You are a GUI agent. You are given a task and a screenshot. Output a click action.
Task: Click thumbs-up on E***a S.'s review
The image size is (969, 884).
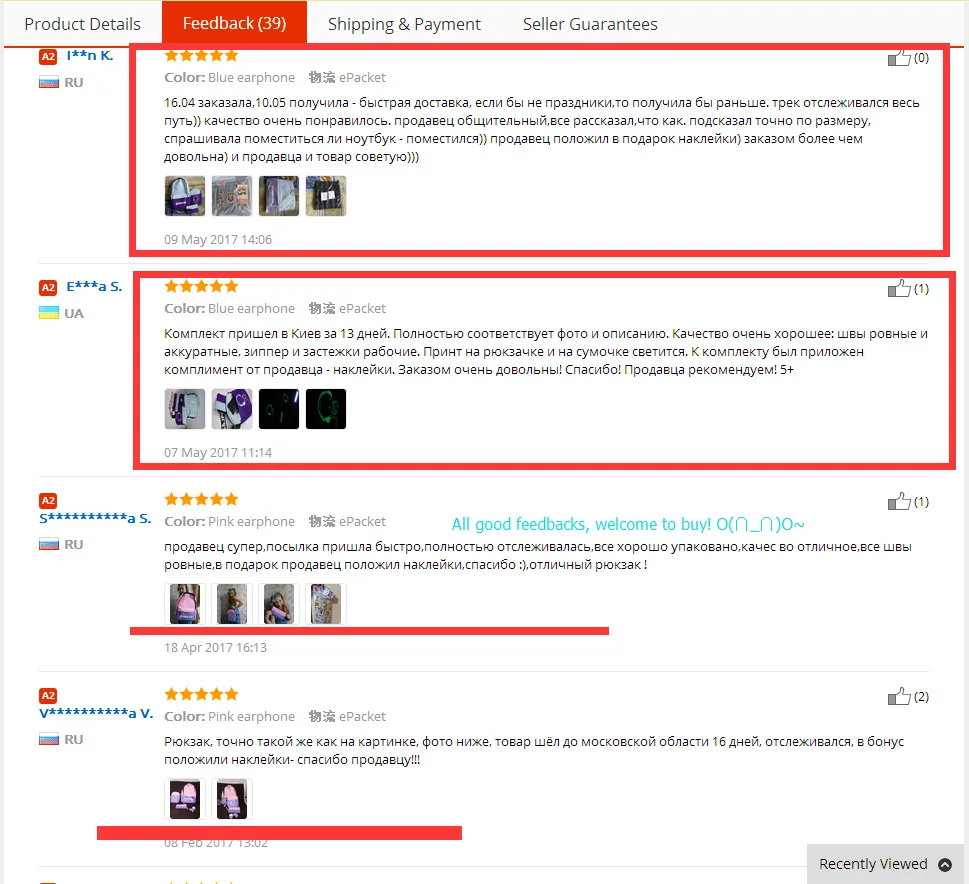point(899,289)
